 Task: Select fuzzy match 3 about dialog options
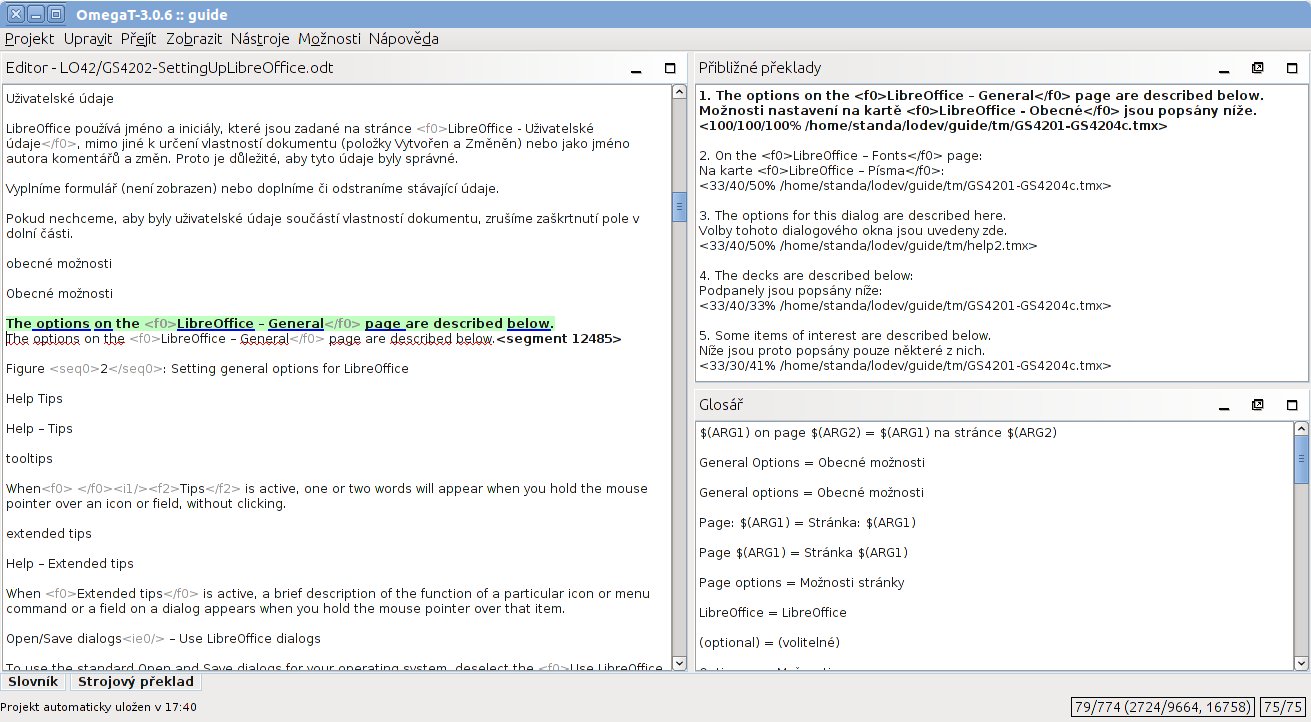pyautogui.click(x=868, y=230)
